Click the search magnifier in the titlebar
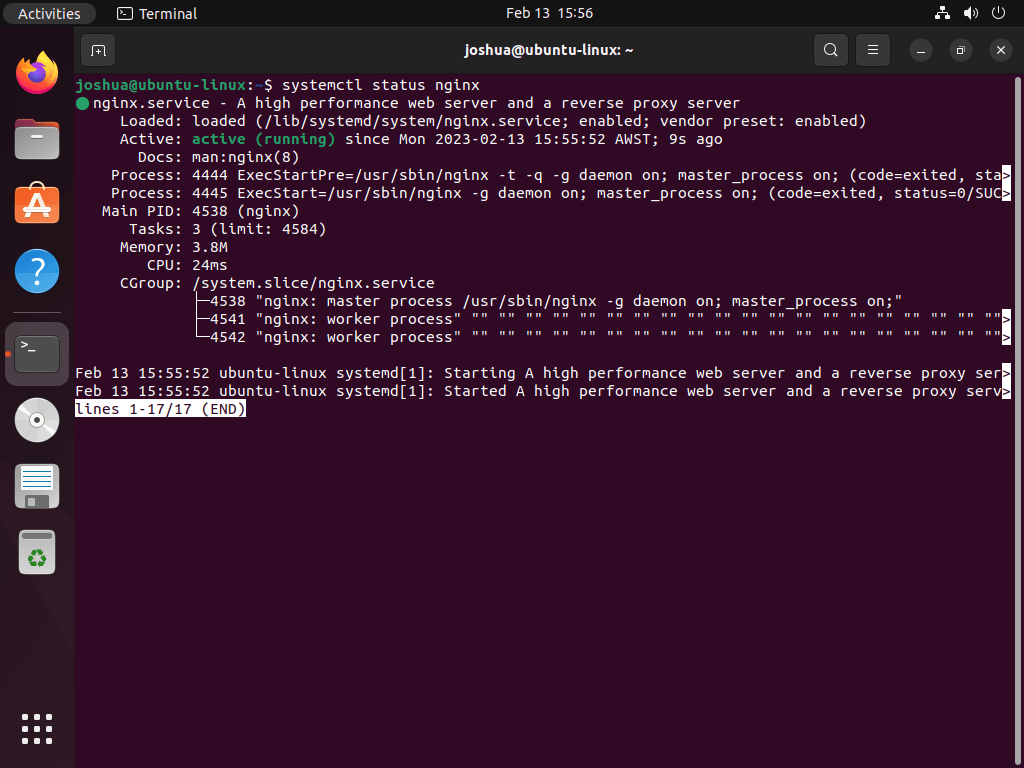 (x=830, y=50)
